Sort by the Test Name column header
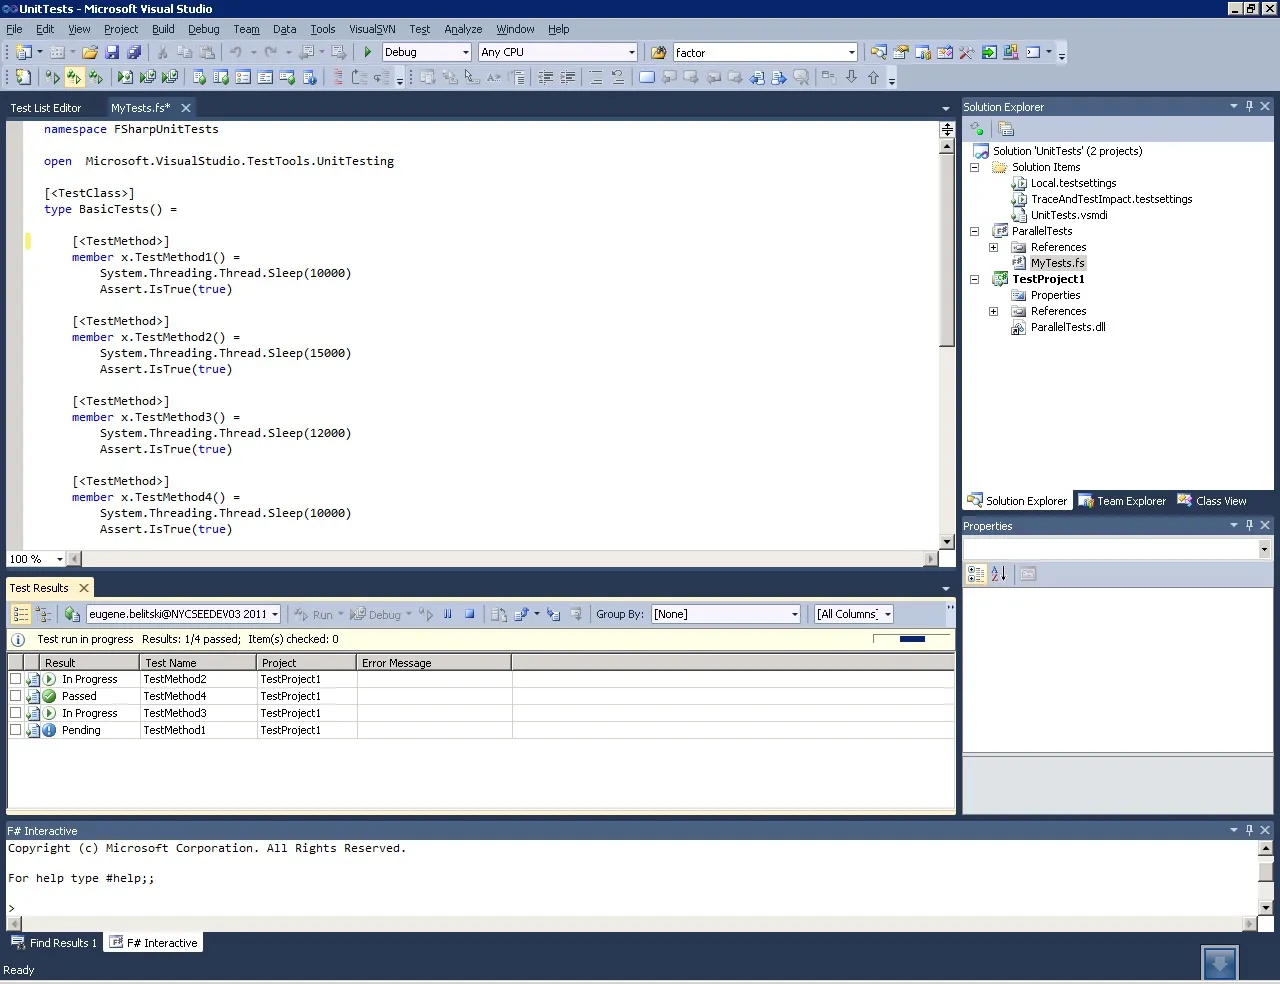 click(198, 663)
